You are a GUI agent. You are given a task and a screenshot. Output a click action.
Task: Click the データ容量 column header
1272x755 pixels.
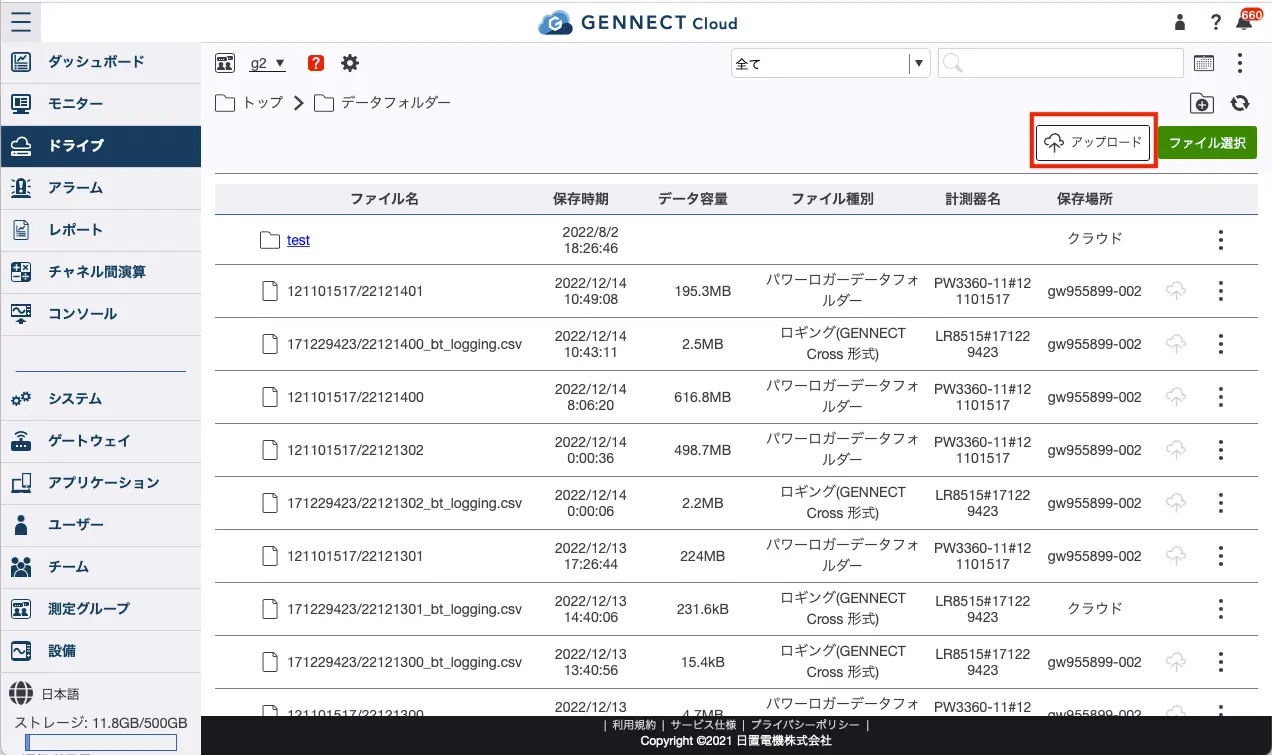click(693, 199)
